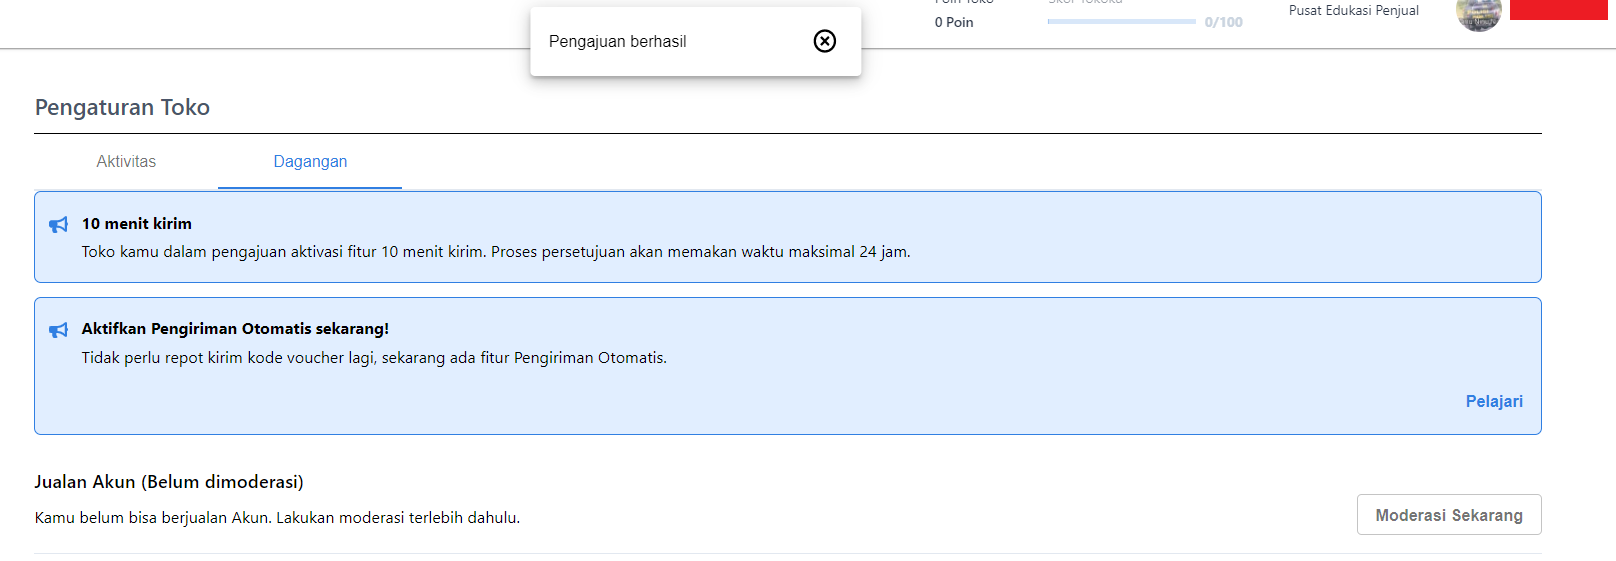Open the Pelajari link

[x=1494, y=401]
